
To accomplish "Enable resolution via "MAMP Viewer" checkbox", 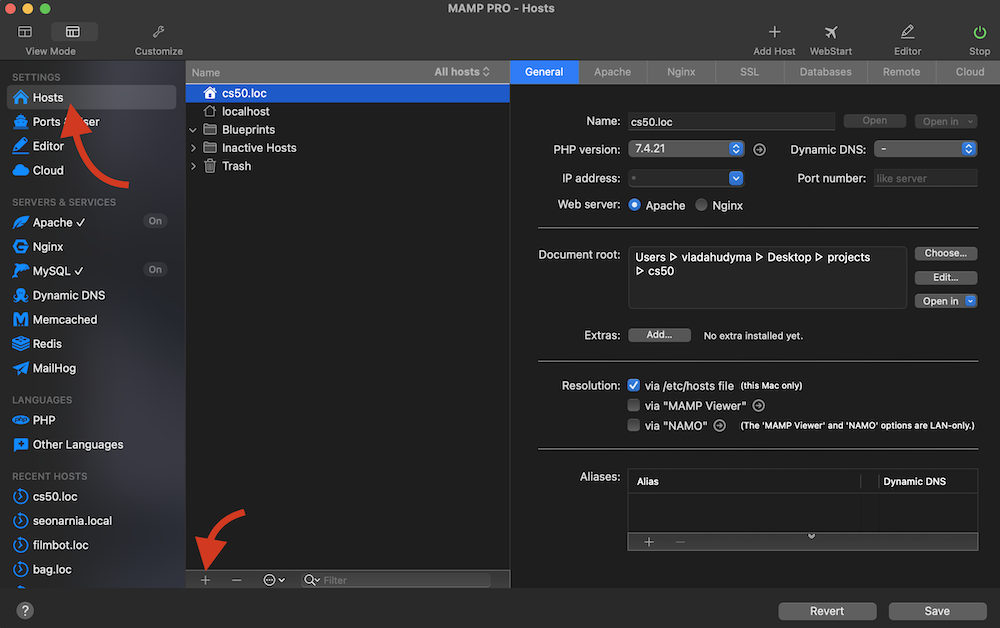I will pos(633,406).
